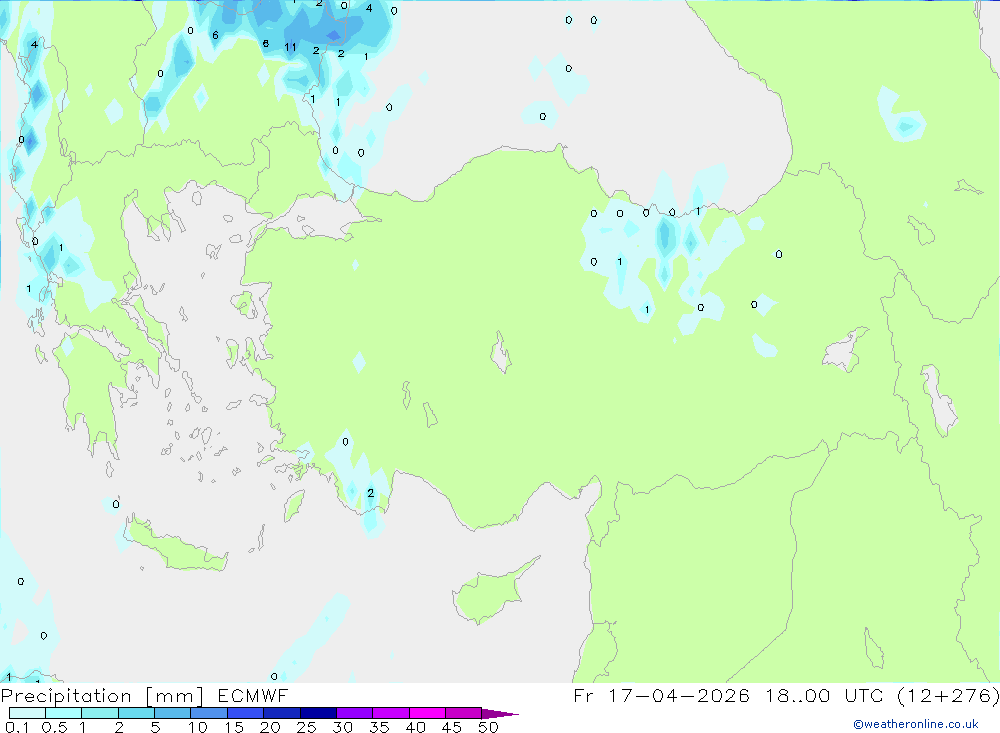Click legend label "25"
Viewport: 1000px width, 733px height.
pyautogui.click(x=307, y=727)
